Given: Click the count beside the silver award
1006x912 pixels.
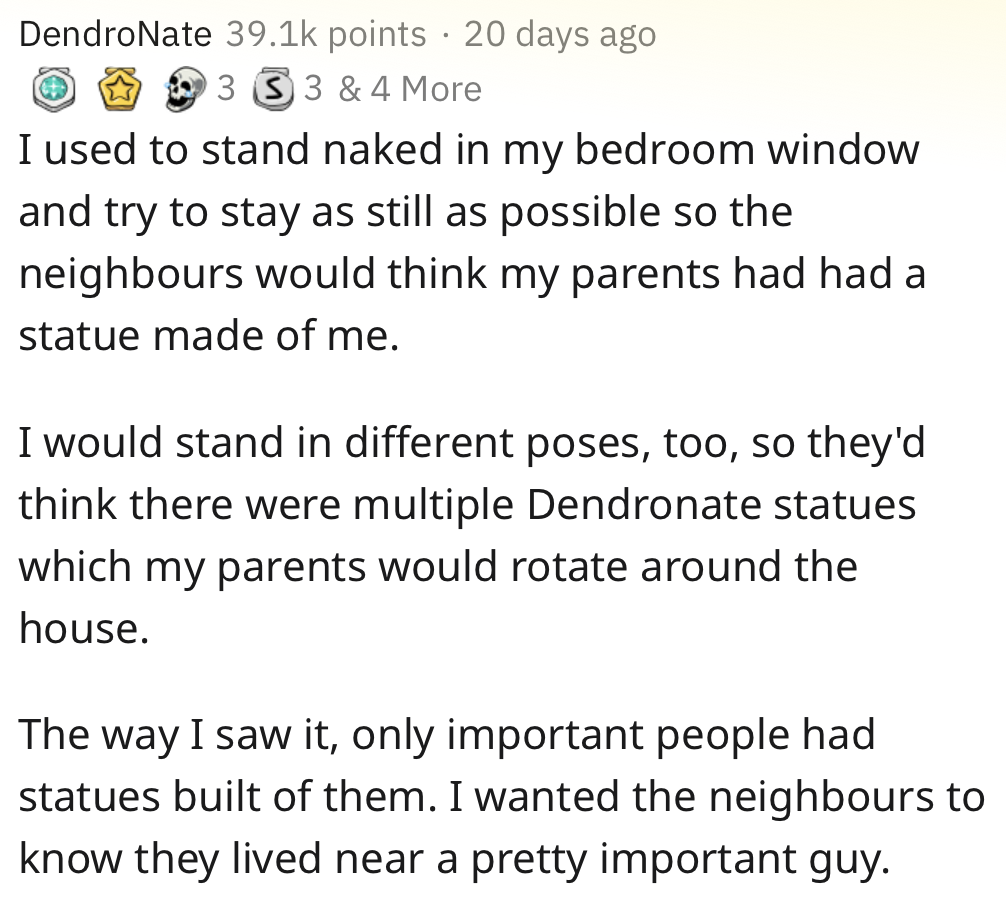Looking at the screenshot, I should (312, 90).
